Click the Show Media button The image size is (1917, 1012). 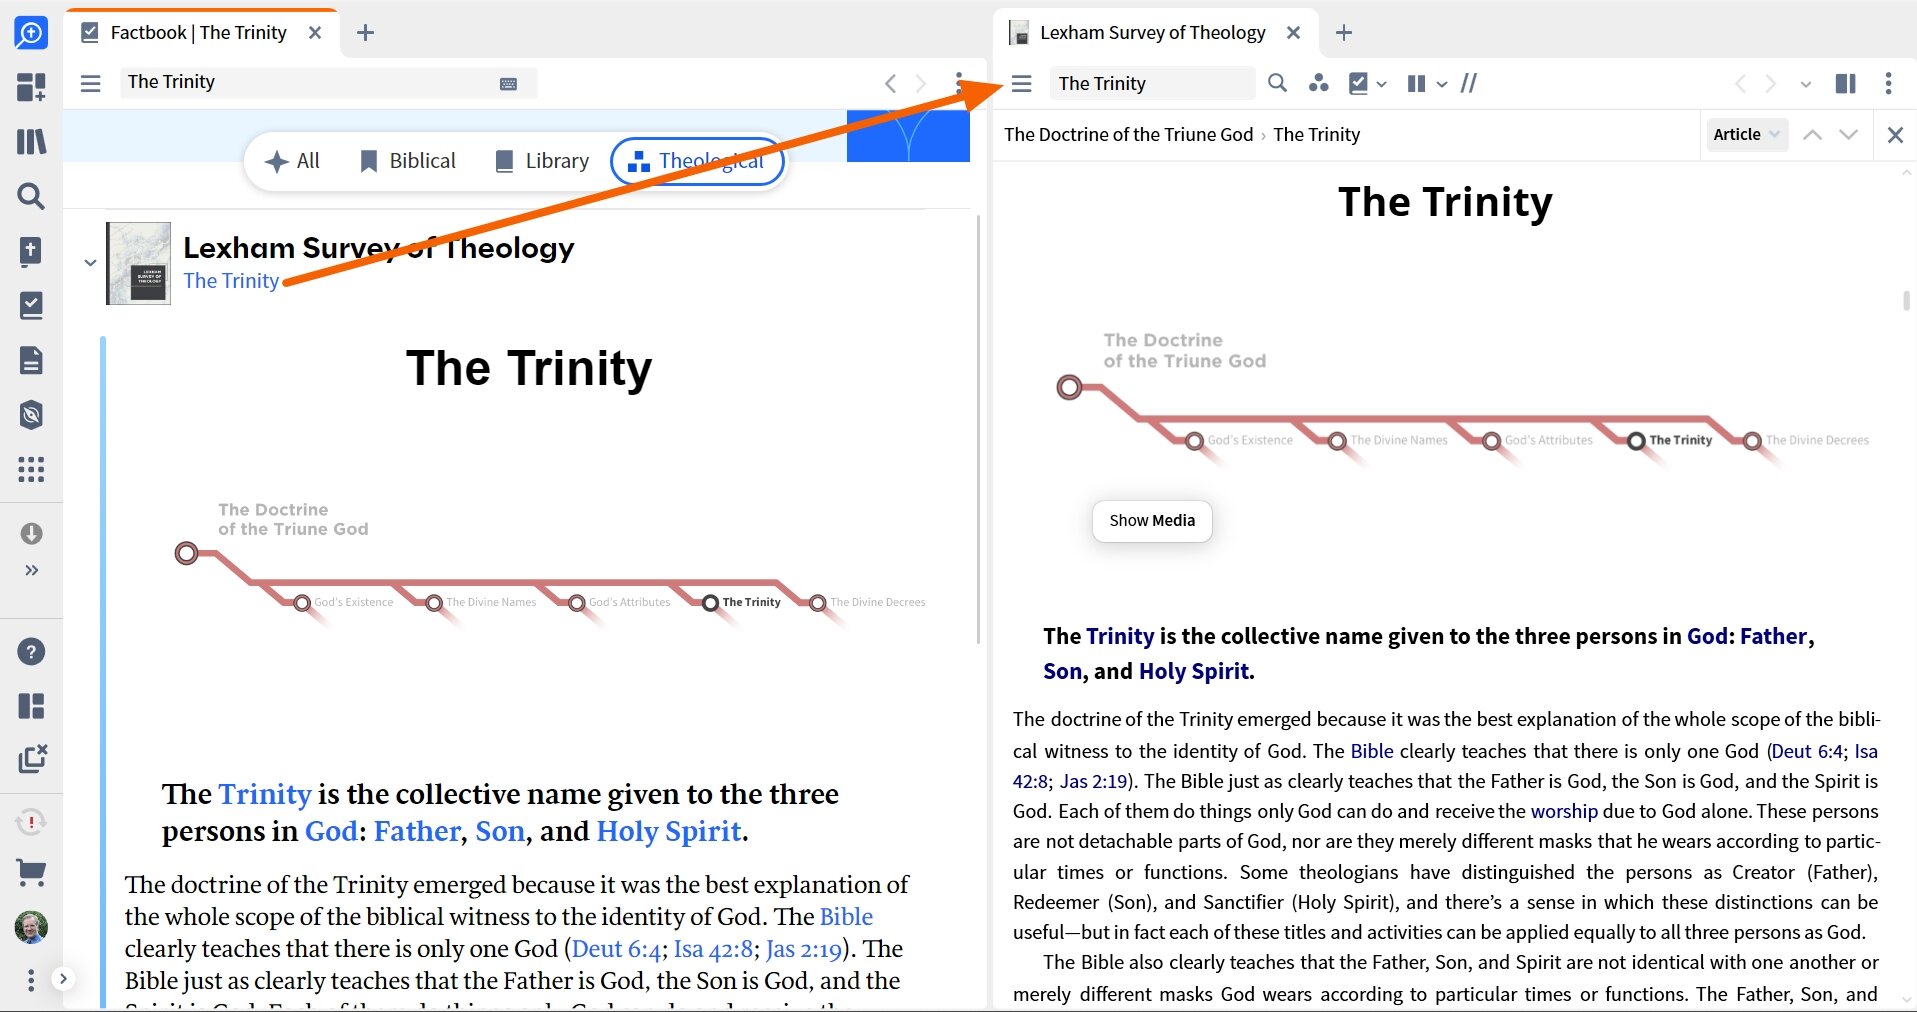coord(1152,521)
